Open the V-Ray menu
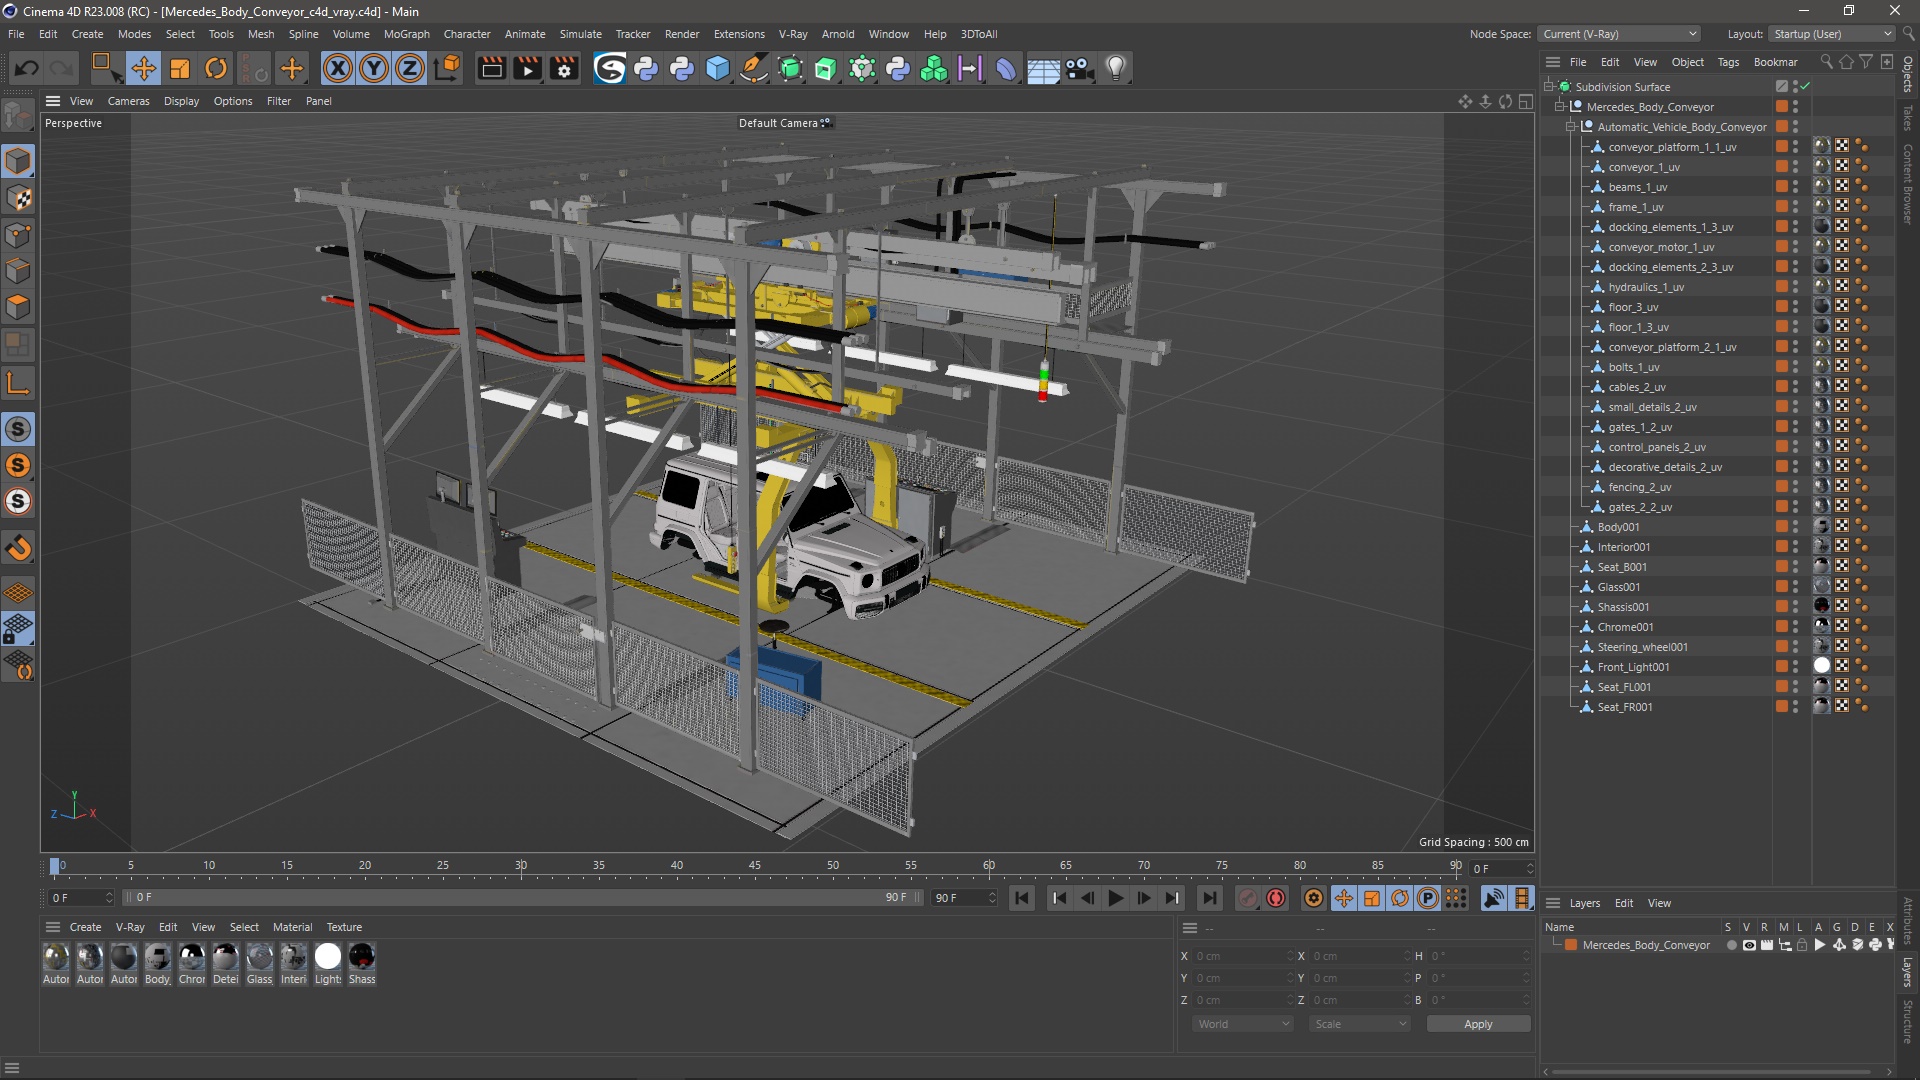The height and width of the screenshot is (1080, 1920). tap(793, 34)
